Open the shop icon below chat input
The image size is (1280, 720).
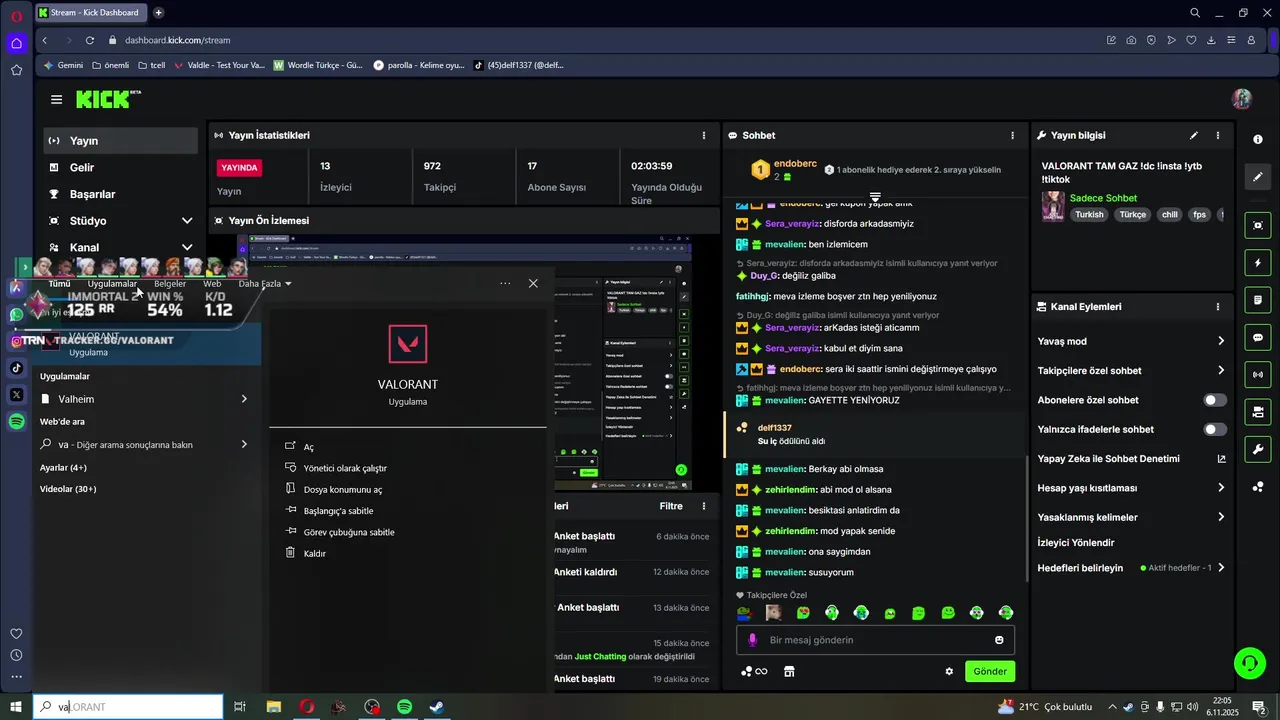pos(789,671)
